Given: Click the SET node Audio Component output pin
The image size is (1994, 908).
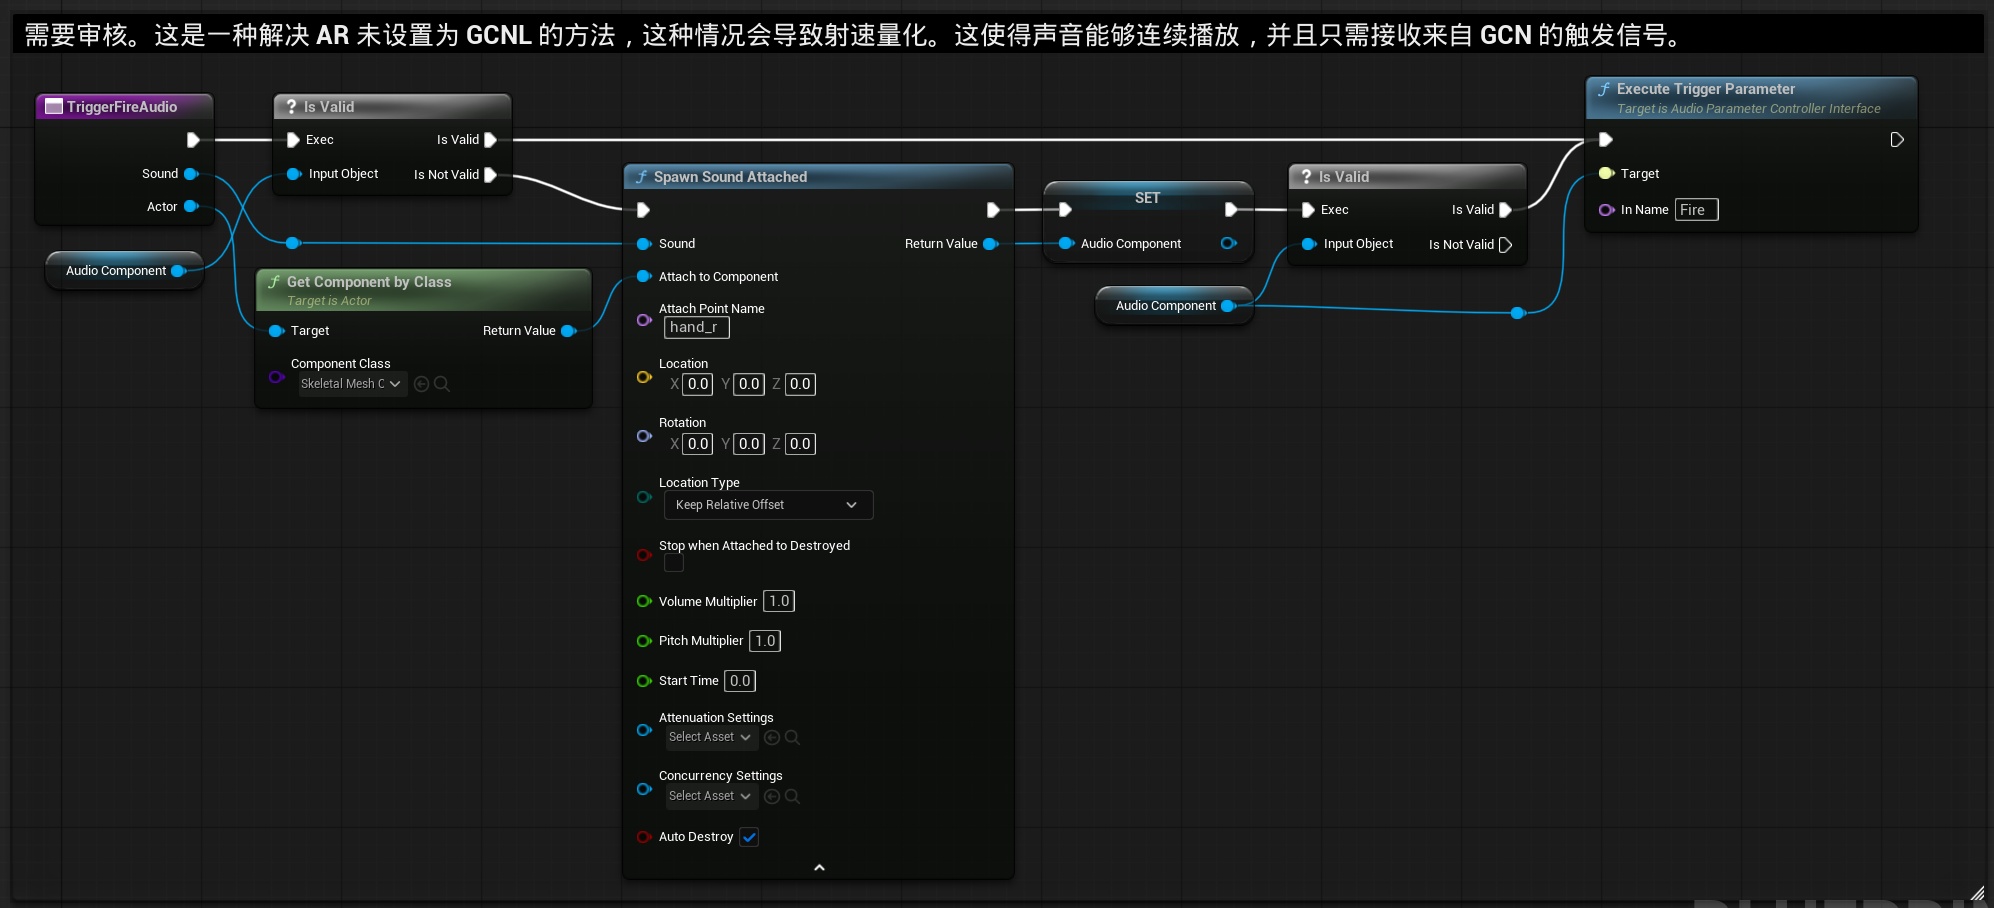Looking at the screenshot, I should click(1228, 244).
